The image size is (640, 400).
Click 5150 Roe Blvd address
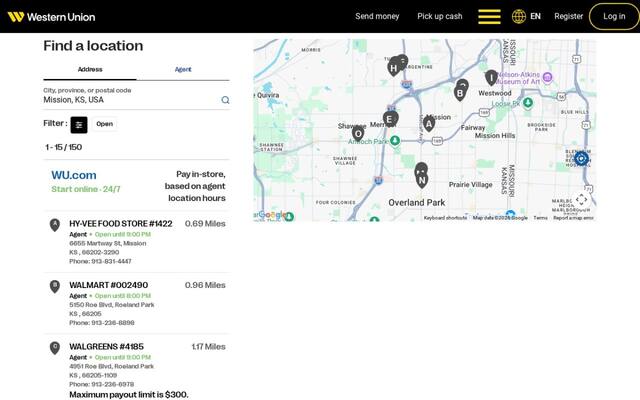112,305
